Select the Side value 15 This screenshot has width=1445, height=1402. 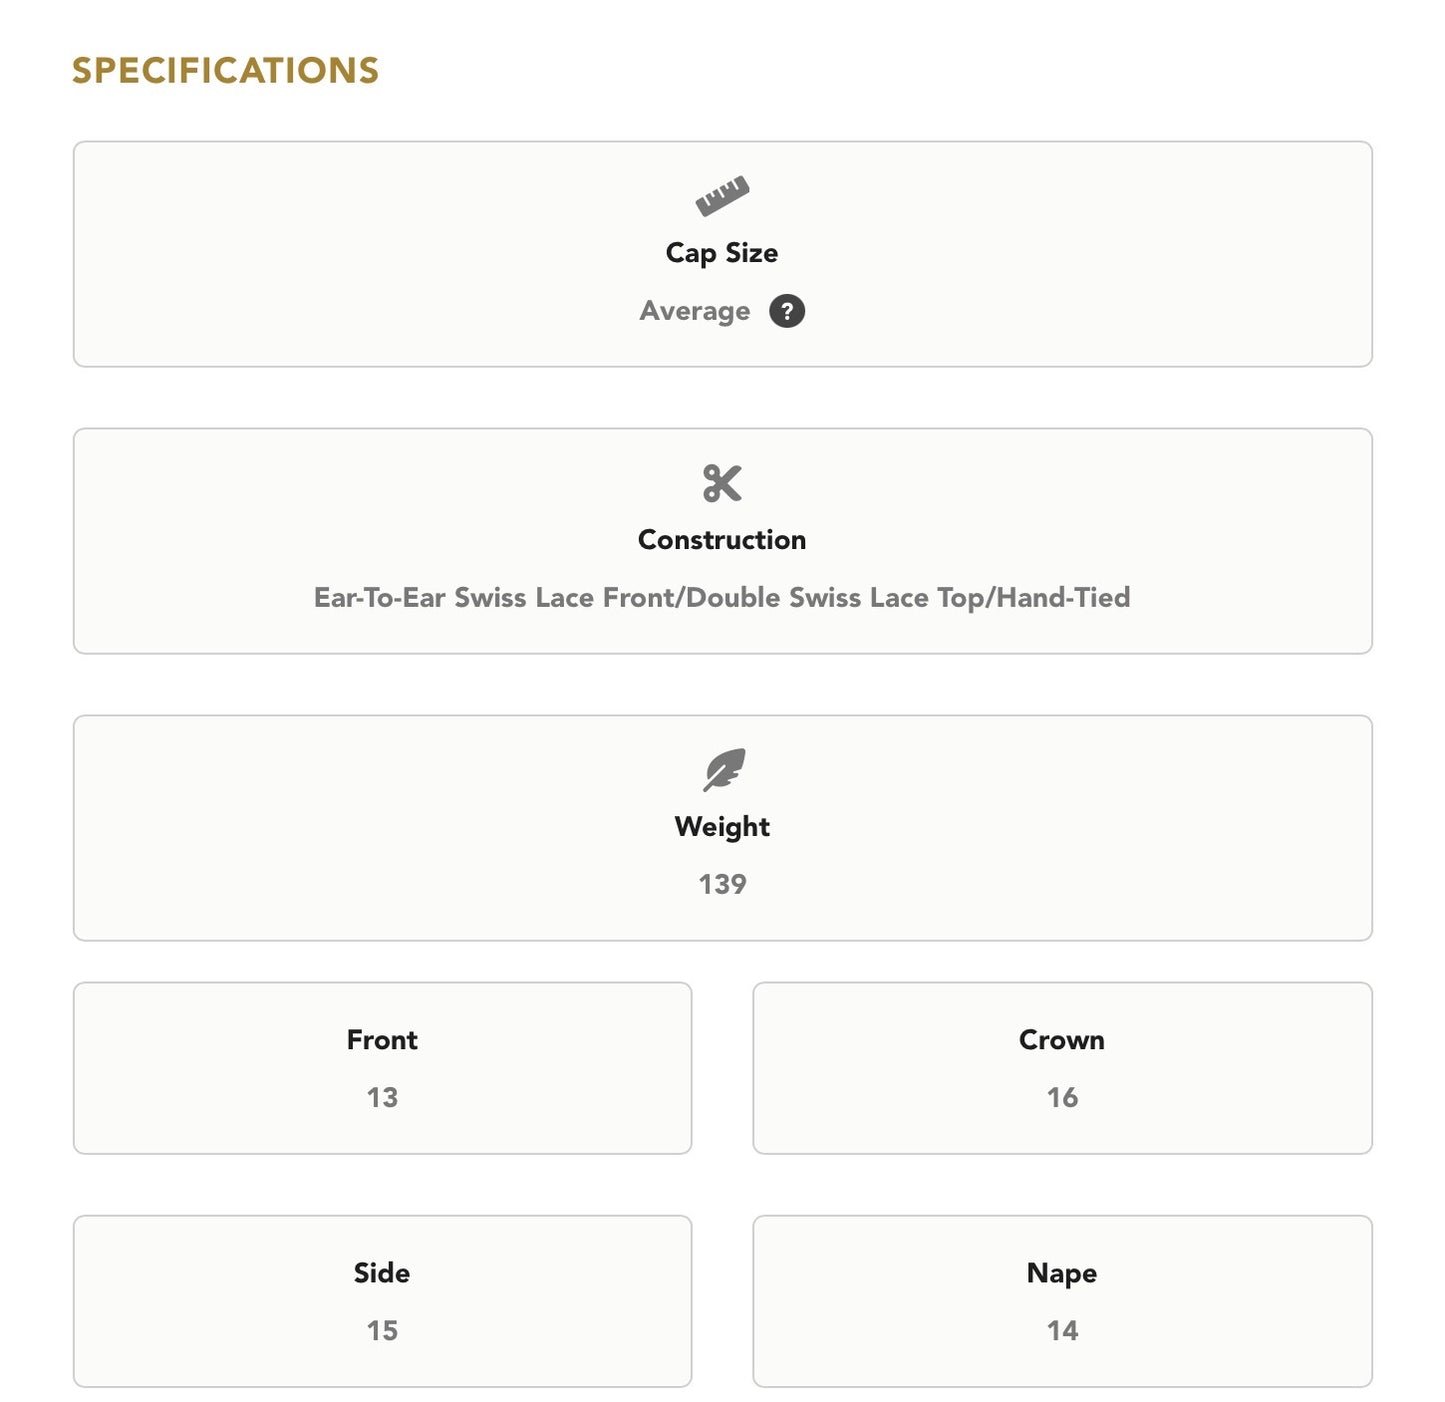point(382,1331)
